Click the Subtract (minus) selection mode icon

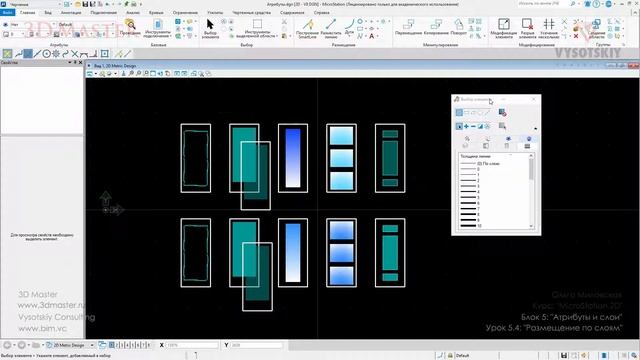473,127
